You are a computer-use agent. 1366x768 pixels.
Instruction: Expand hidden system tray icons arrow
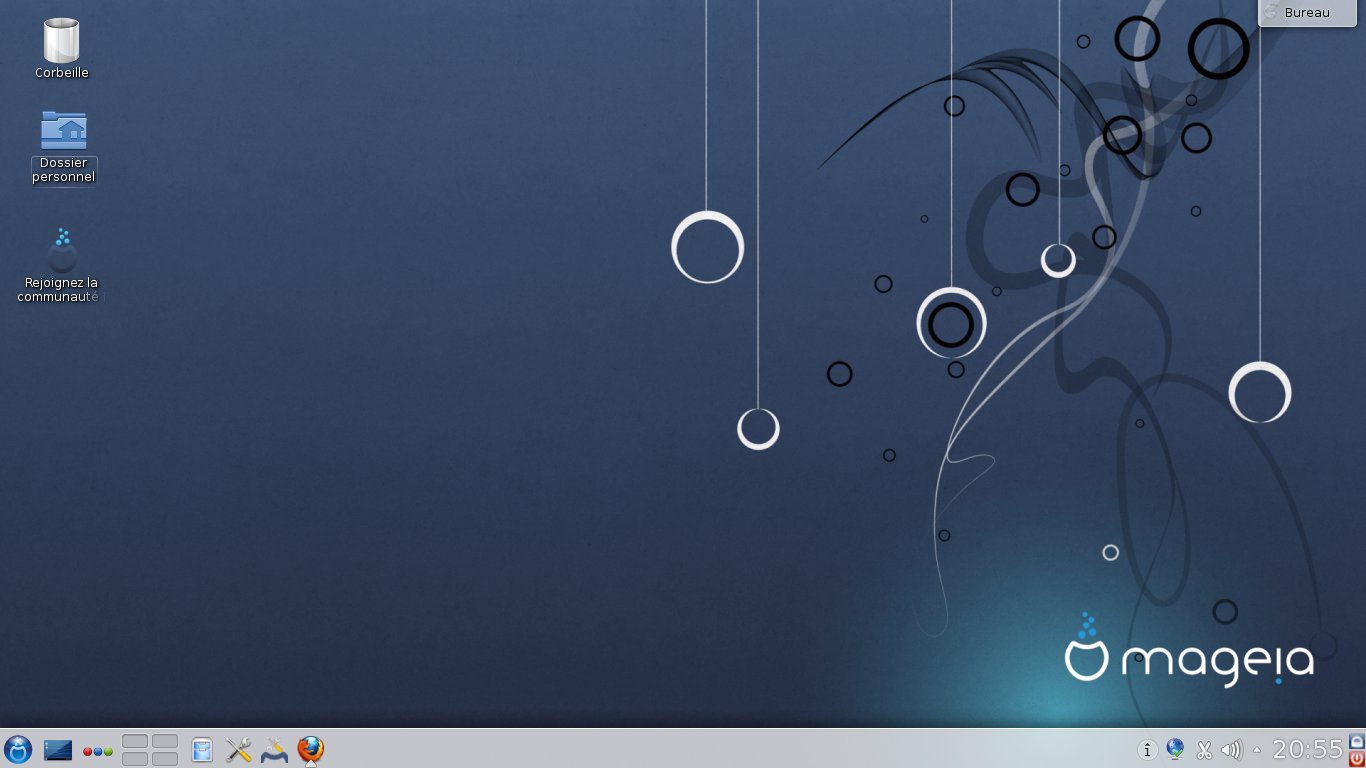1257,750
